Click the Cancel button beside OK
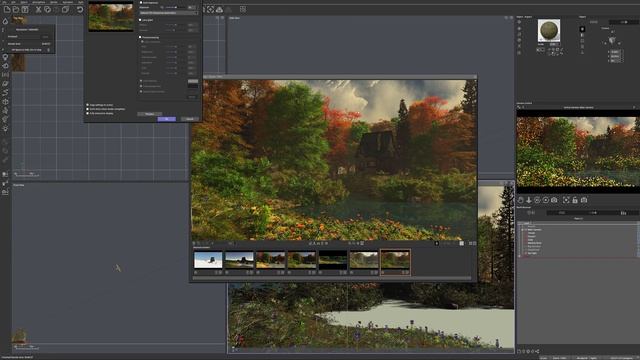640x360 pixels. coord(190,119)
